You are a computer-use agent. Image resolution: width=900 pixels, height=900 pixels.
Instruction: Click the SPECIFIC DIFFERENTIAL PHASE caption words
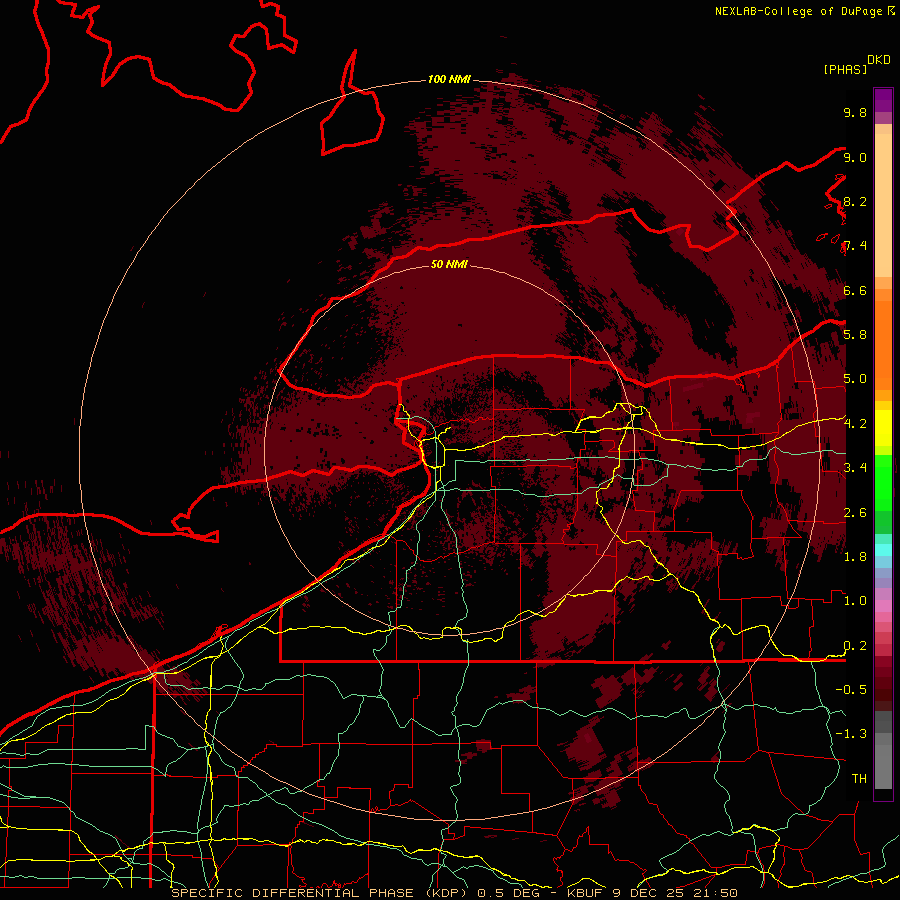point(292,893)
